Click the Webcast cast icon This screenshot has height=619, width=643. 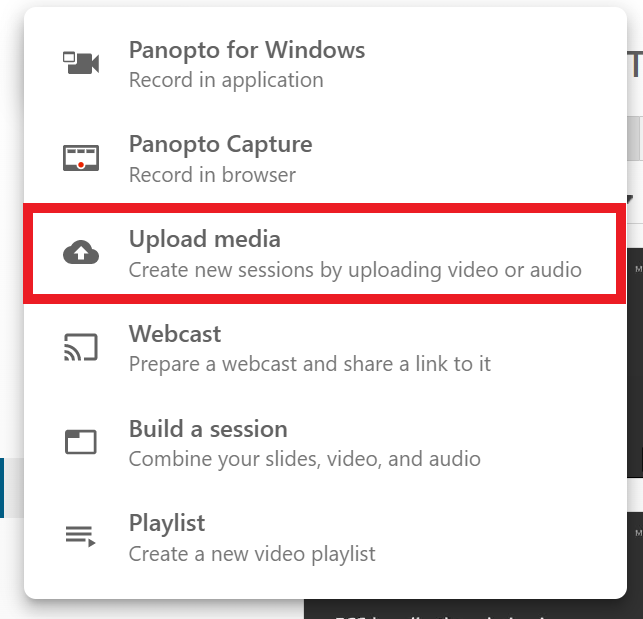(x=81, y=347)
